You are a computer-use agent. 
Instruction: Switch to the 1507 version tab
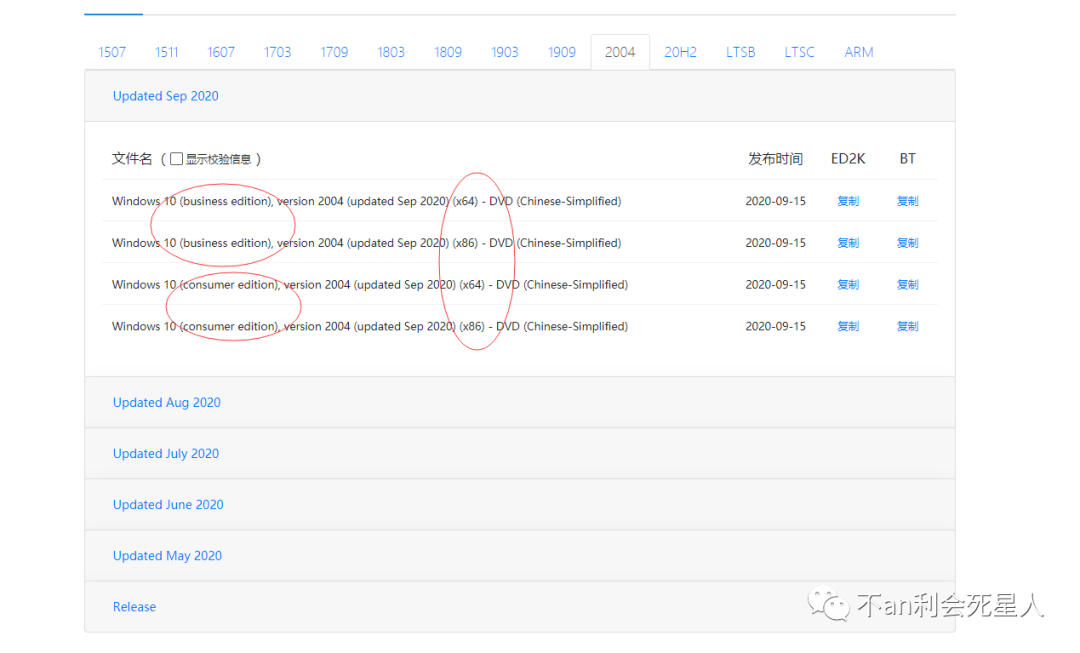pyautogui.click(x=112, y=52)
